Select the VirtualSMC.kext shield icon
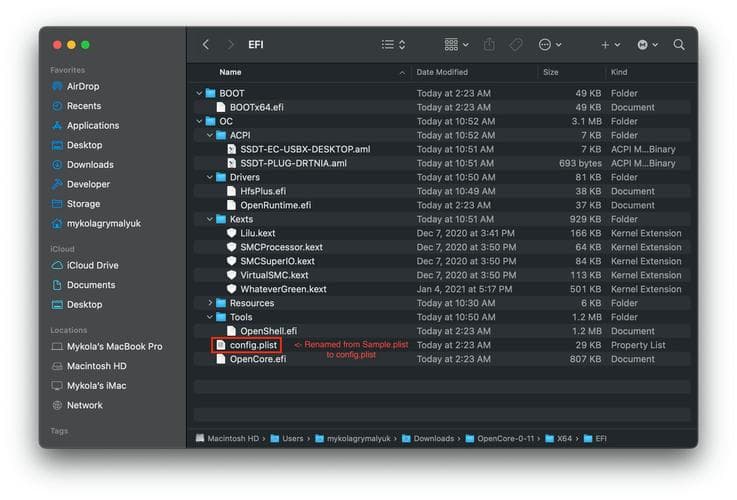The image size is (737, 500). point(231,275)
